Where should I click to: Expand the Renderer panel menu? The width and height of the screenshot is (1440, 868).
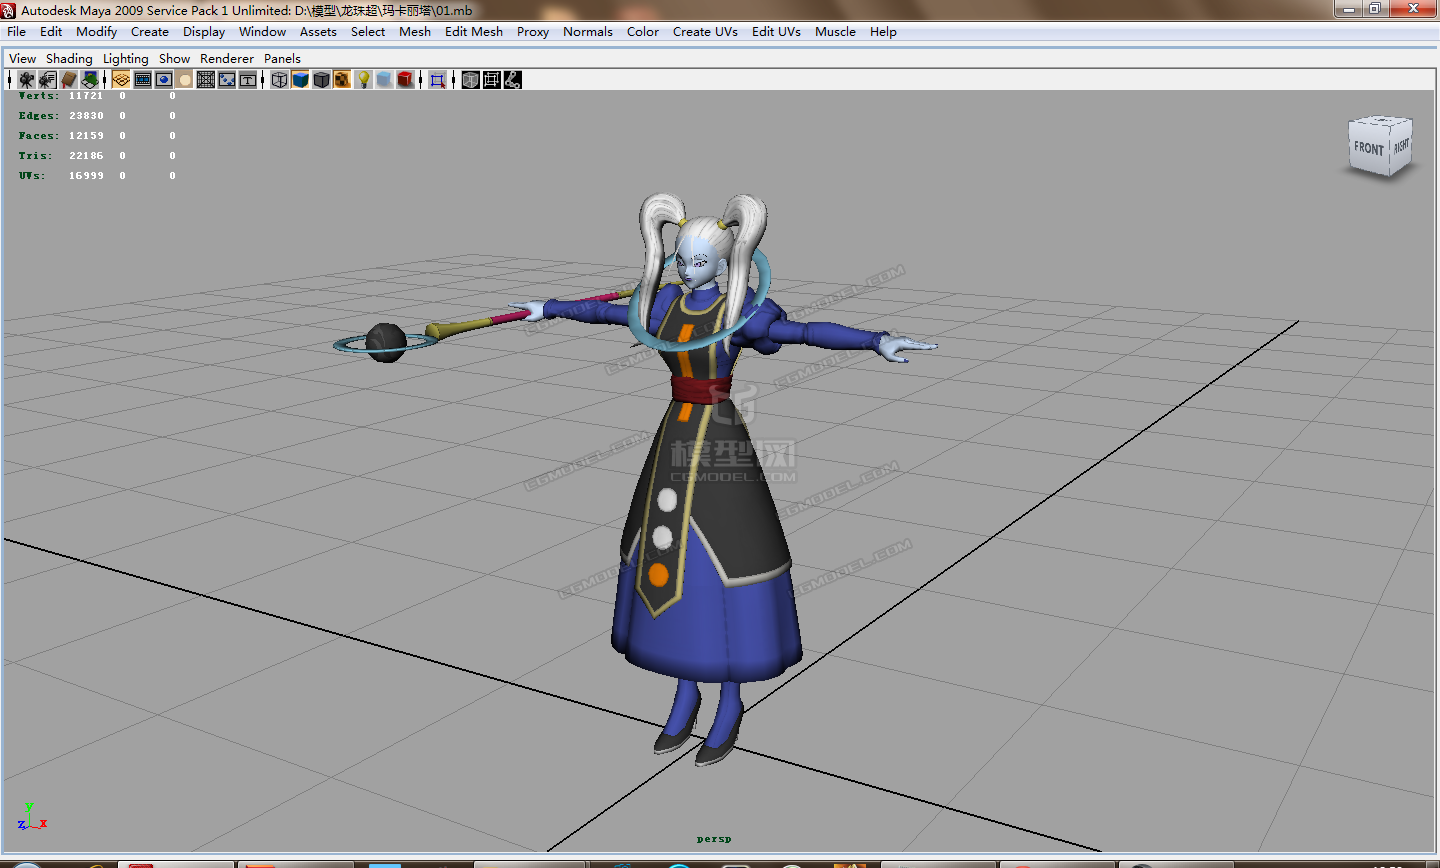[x=227, y=58]
